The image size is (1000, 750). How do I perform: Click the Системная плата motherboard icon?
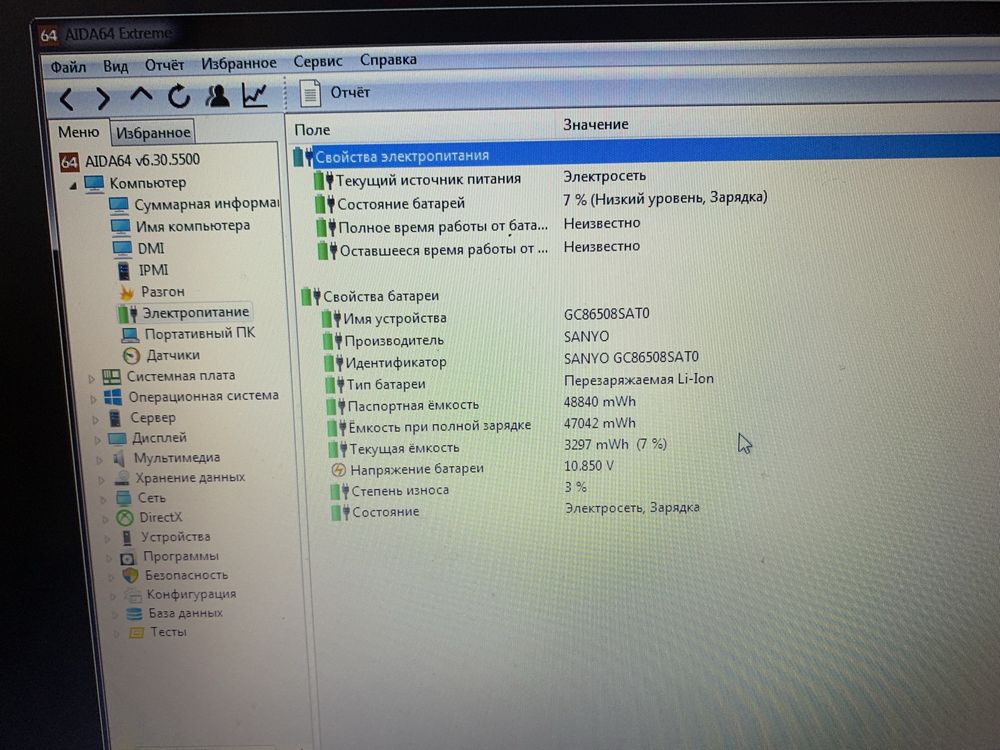[x=111, y=377]
